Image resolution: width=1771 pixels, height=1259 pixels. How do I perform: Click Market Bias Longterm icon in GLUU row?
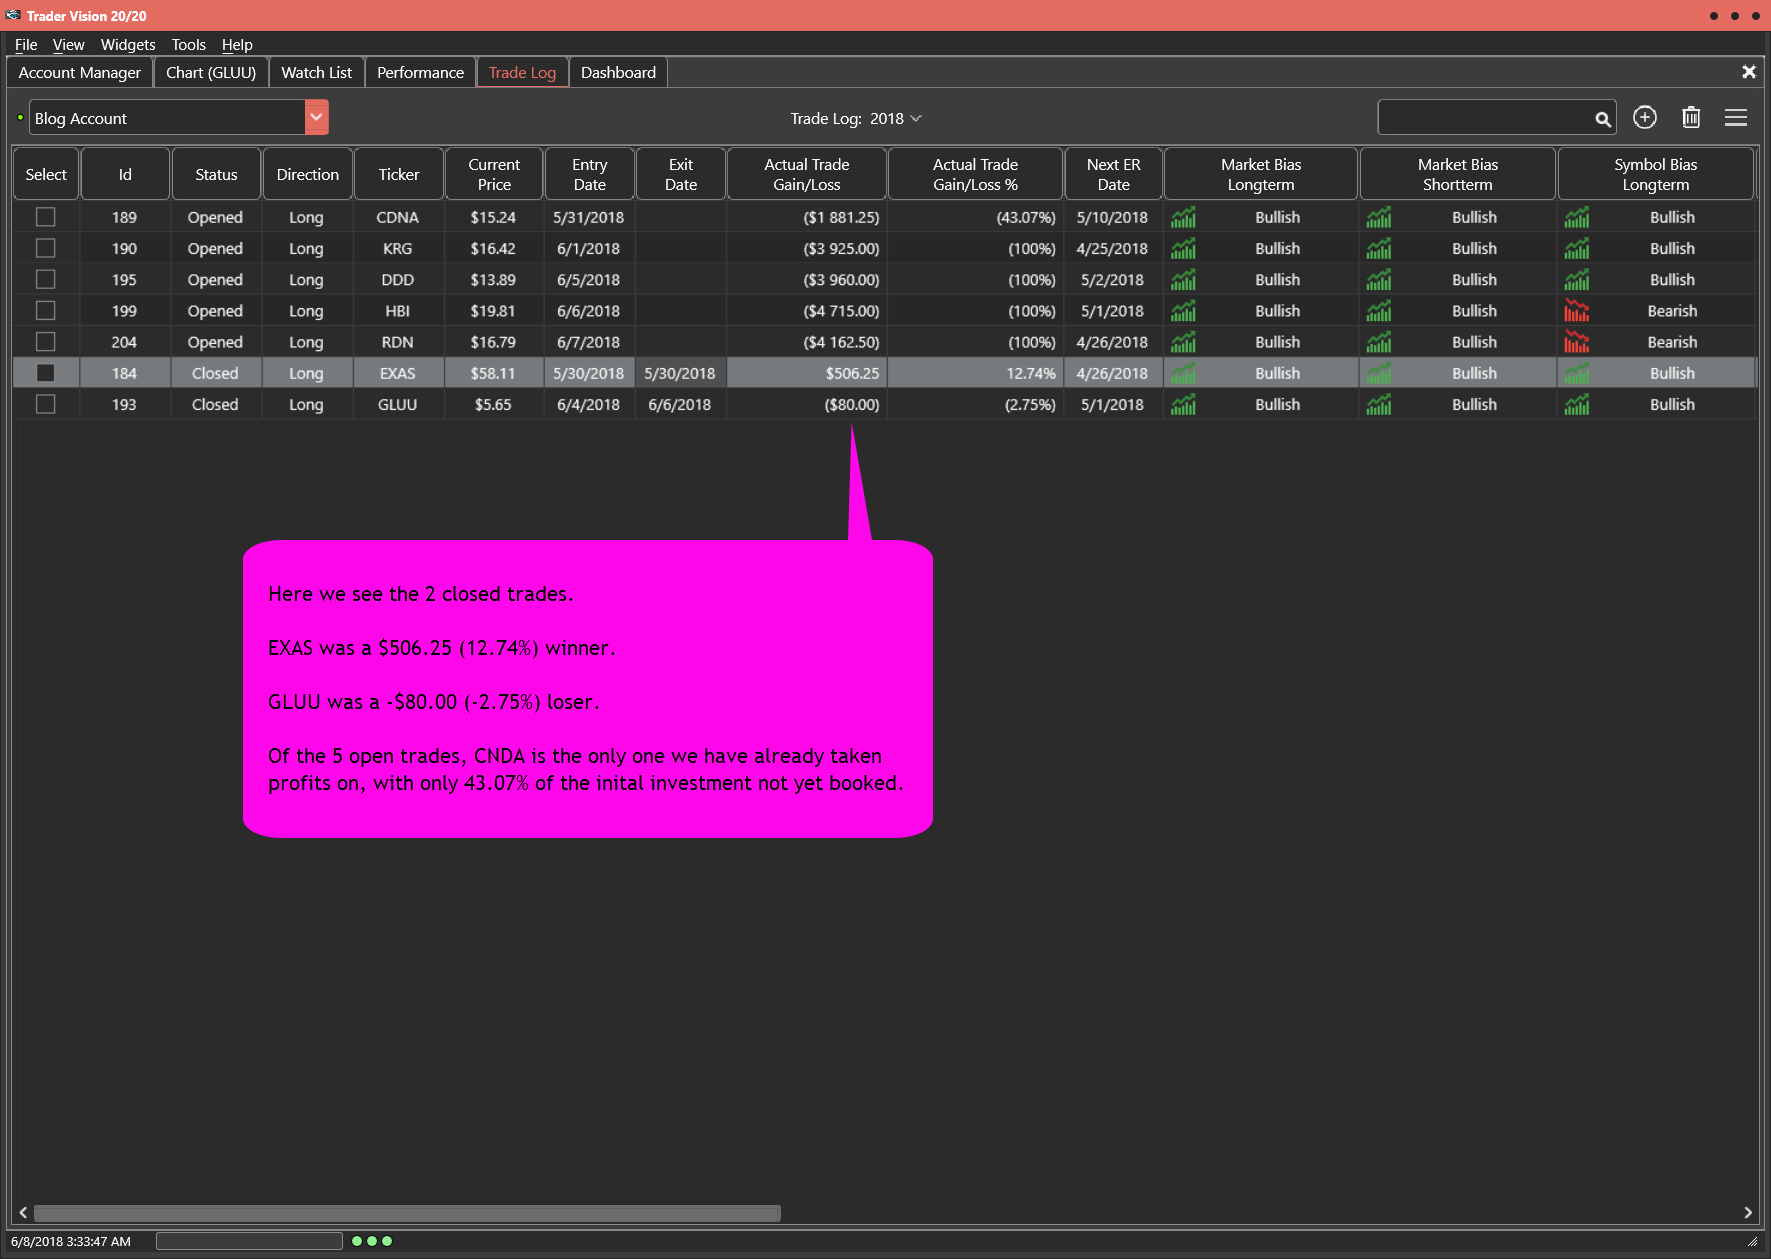pos(1183,404)
